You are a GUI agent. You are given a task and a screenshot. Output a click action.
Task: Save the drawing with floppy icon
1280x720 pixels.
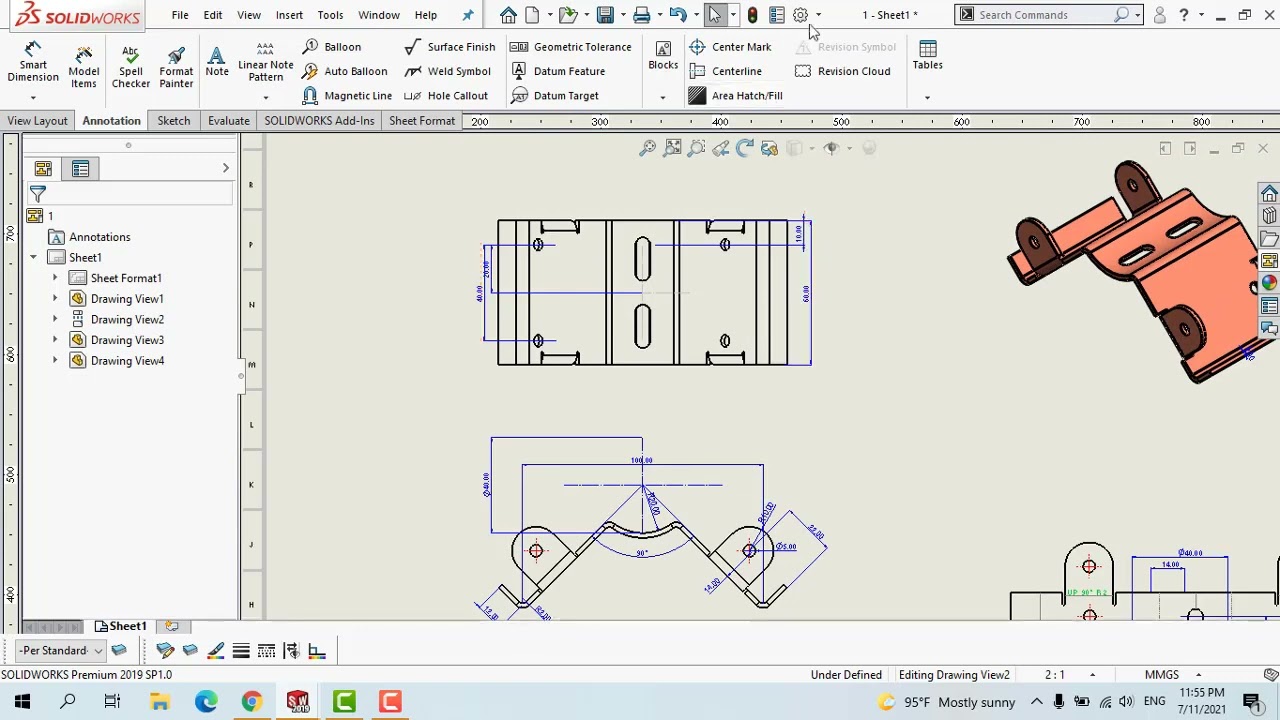(x=605, y=15)
